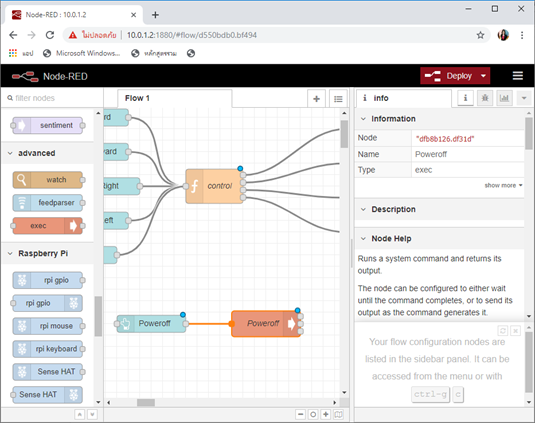
Task: Bookmark this page with star icon
Action: (x=480, y=35)
